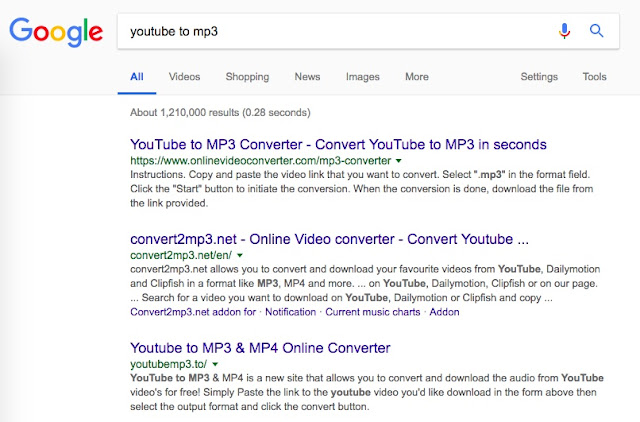Open the Settings menu
This screenshot has height=422, width=640.
point(539,77)
